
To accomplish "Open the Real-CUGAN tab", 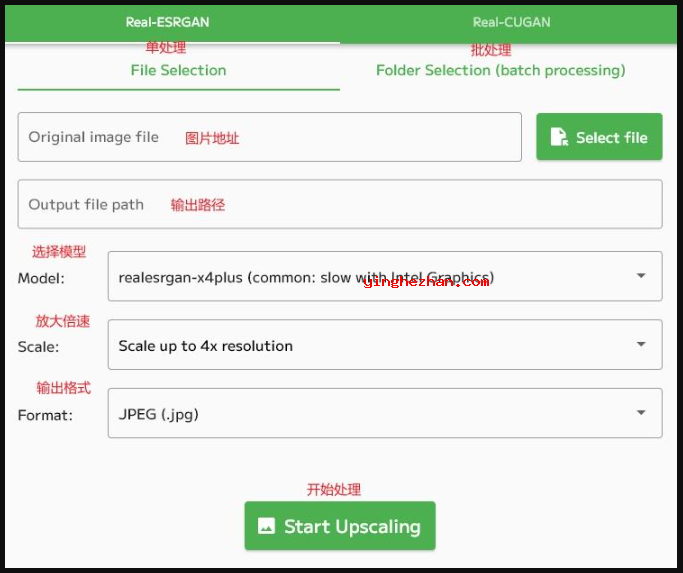I will tap(511, 22).
